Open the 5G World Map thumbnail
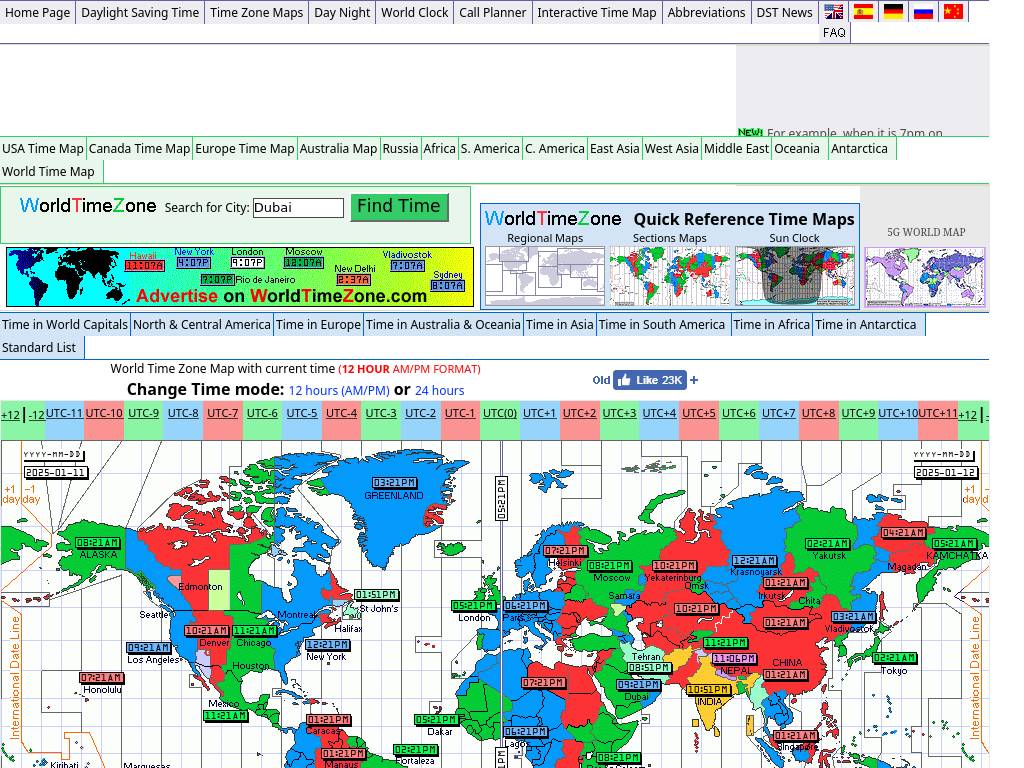 (925, 277)
